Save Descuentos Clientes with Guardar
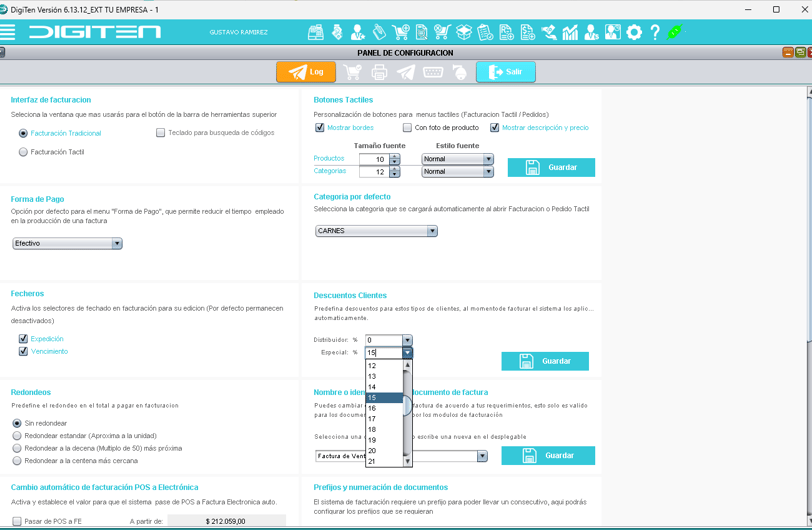 point(545,361)
